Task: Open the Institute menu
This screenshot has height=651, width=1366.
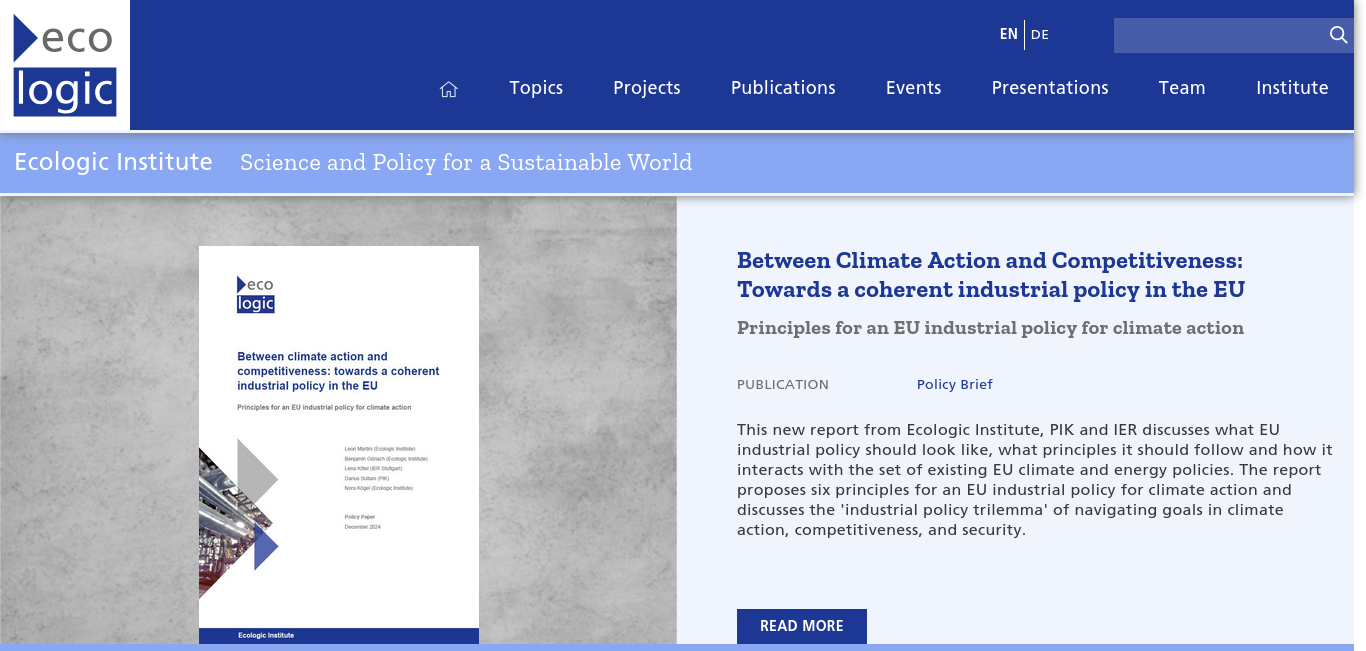Action: coord(1292,88)
